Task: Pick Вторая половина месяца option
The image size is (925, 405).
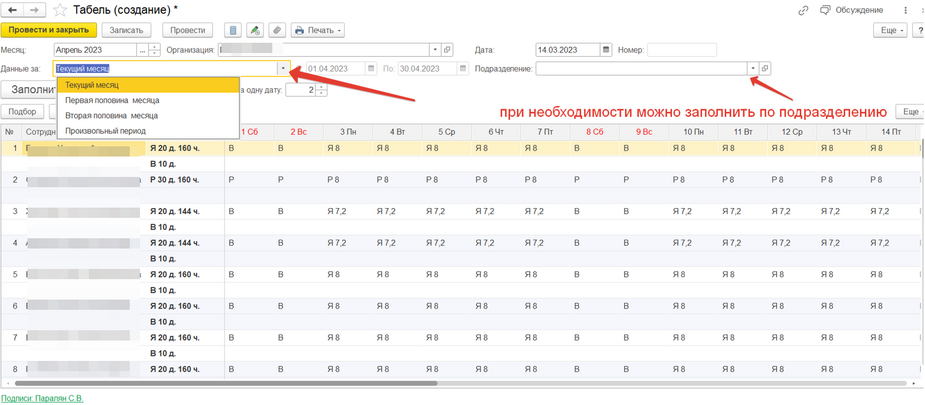Action: point(111,116)
